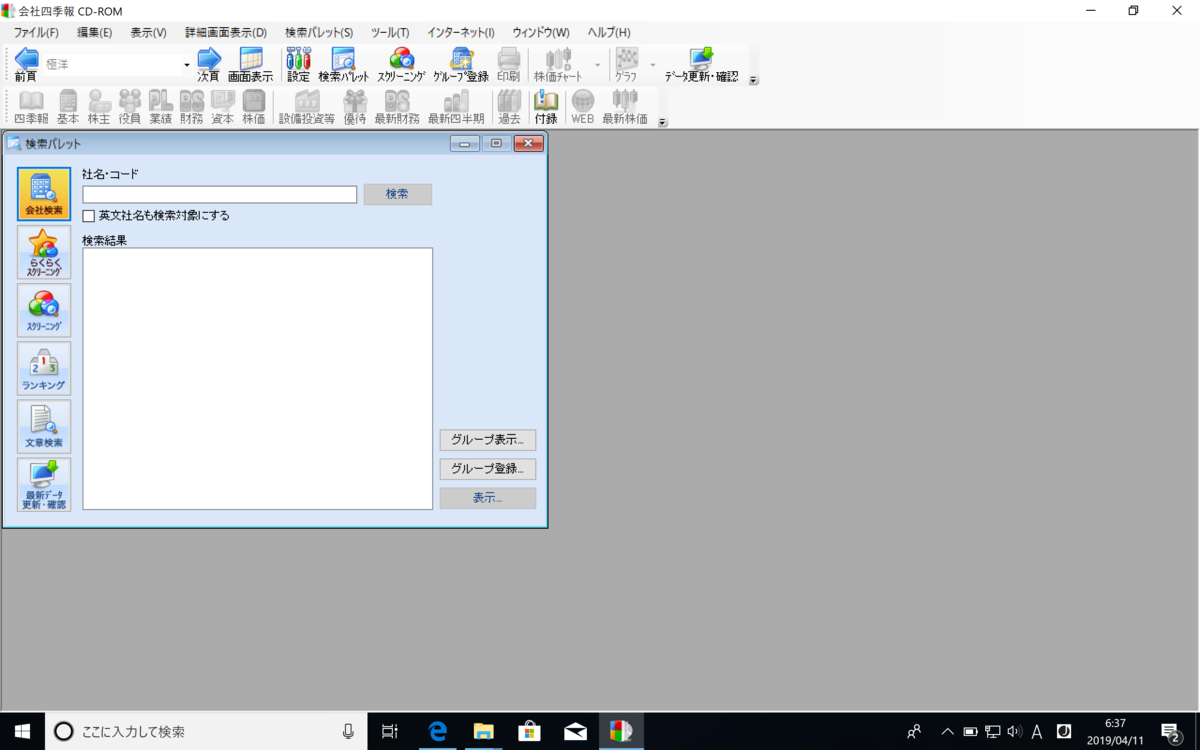Click the グループ登録 toolbar icon
The height and width of the screenshot is (750, 1200).
click(461, 64)
